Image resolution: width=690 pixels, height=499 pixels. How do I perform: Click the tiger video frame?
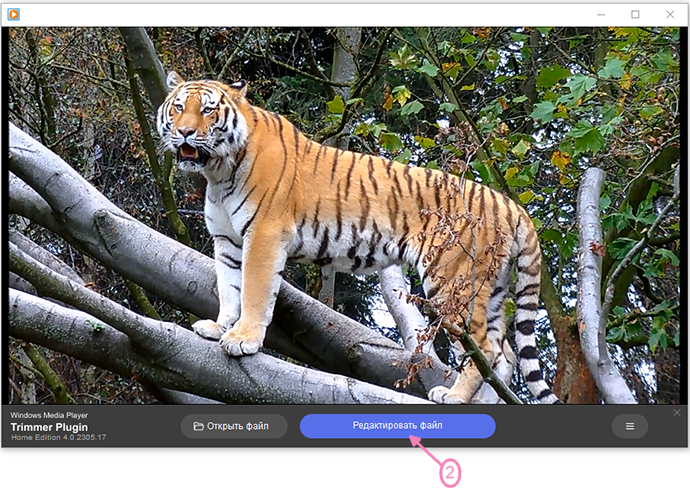click(345, 216)
